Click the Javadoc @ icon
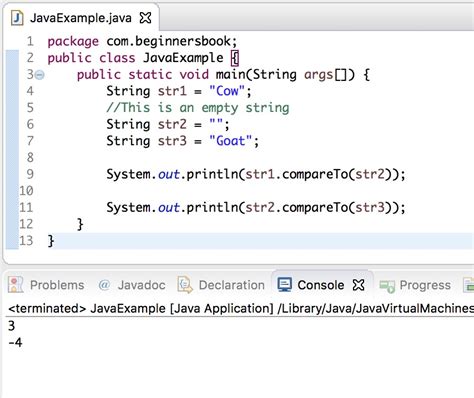Screen dimensions: 474x398 tap(104, 285)
